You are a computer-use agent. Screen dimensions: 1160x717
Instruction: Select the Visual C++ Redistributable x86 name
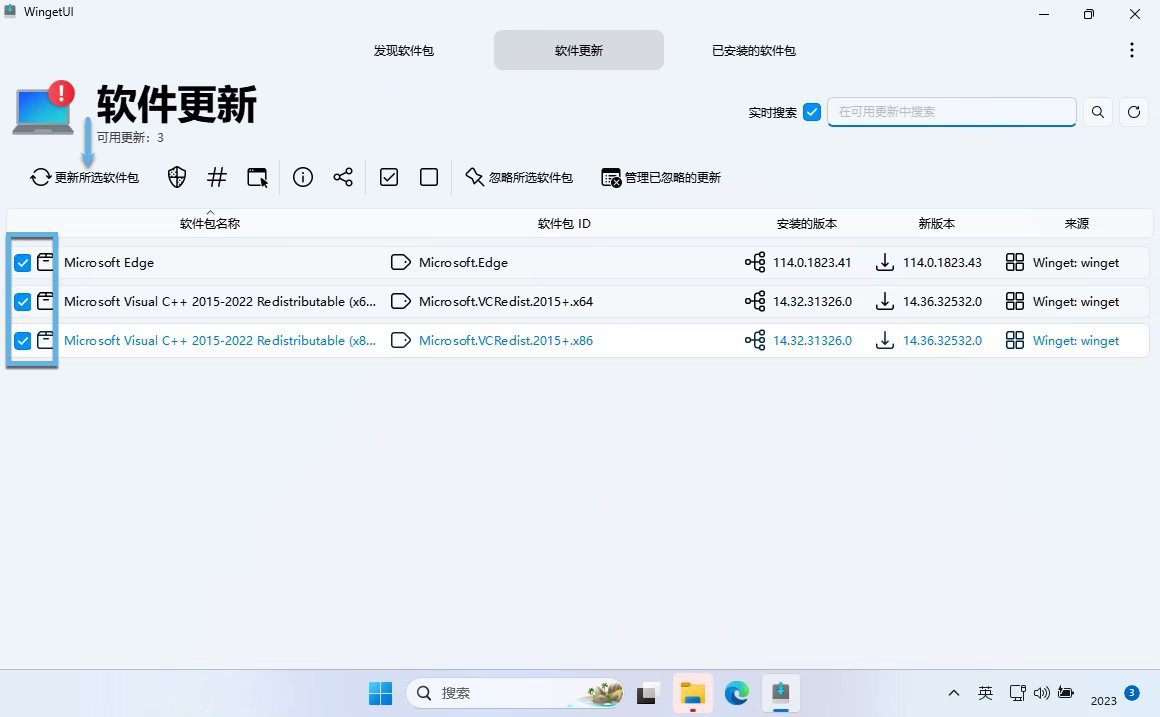click(220, 341)
